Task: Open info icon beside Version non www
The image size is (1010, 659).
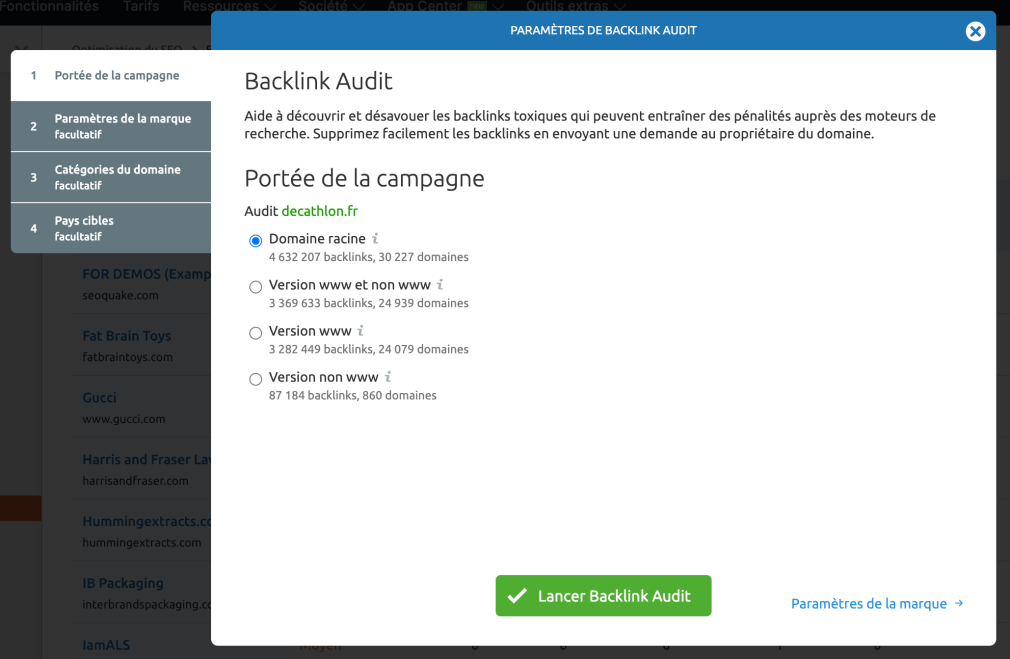Action: click(388, 377)
